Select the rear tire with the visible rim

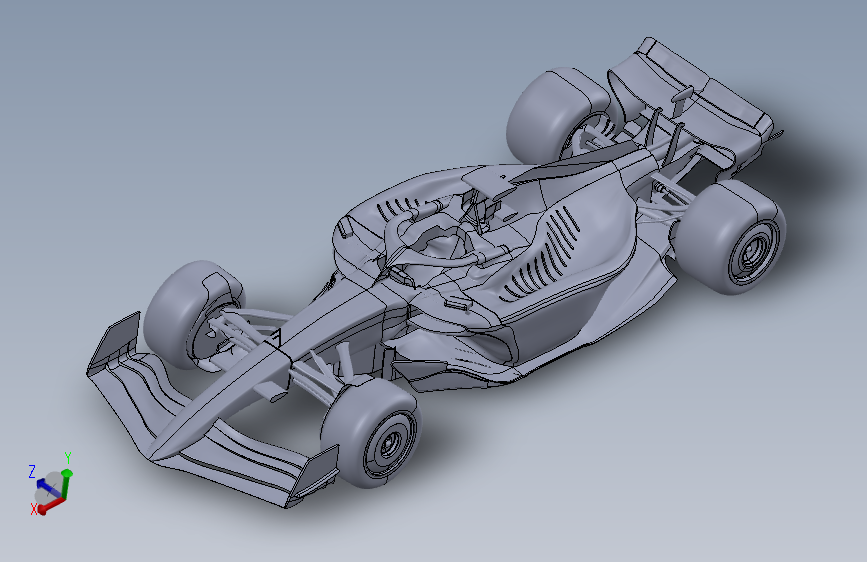point(730,238)
